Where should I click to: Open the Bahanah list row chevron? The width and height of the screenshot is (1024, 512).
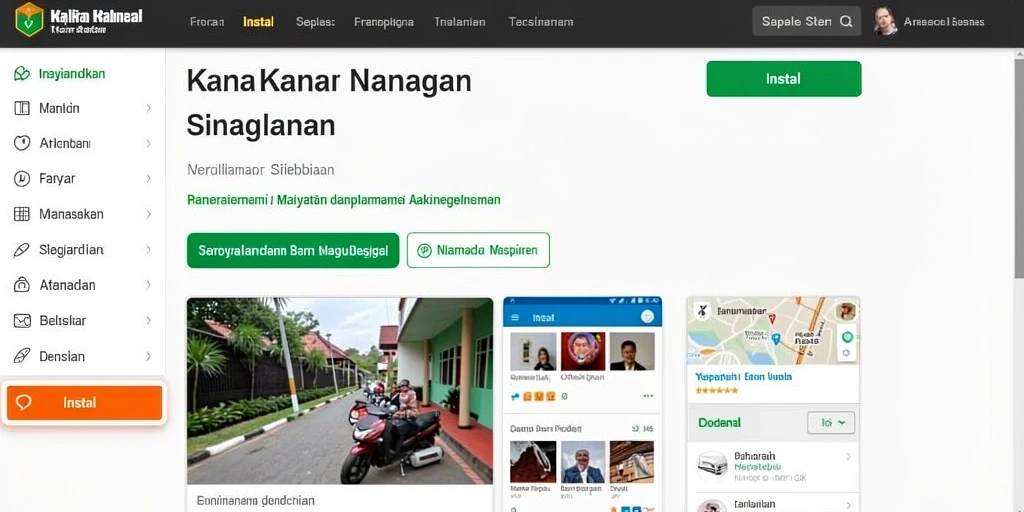click(848, 456)
